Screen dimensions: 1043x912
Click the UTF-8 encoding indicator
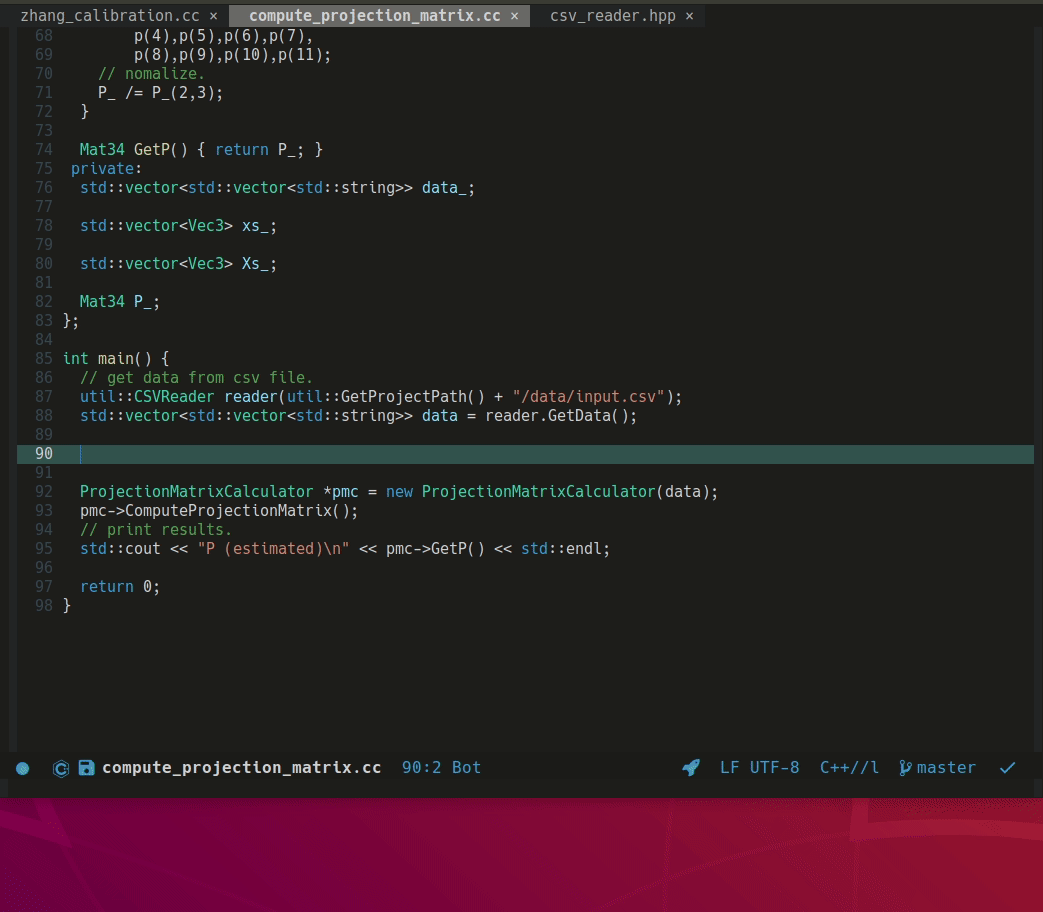[x=774, y=768]
